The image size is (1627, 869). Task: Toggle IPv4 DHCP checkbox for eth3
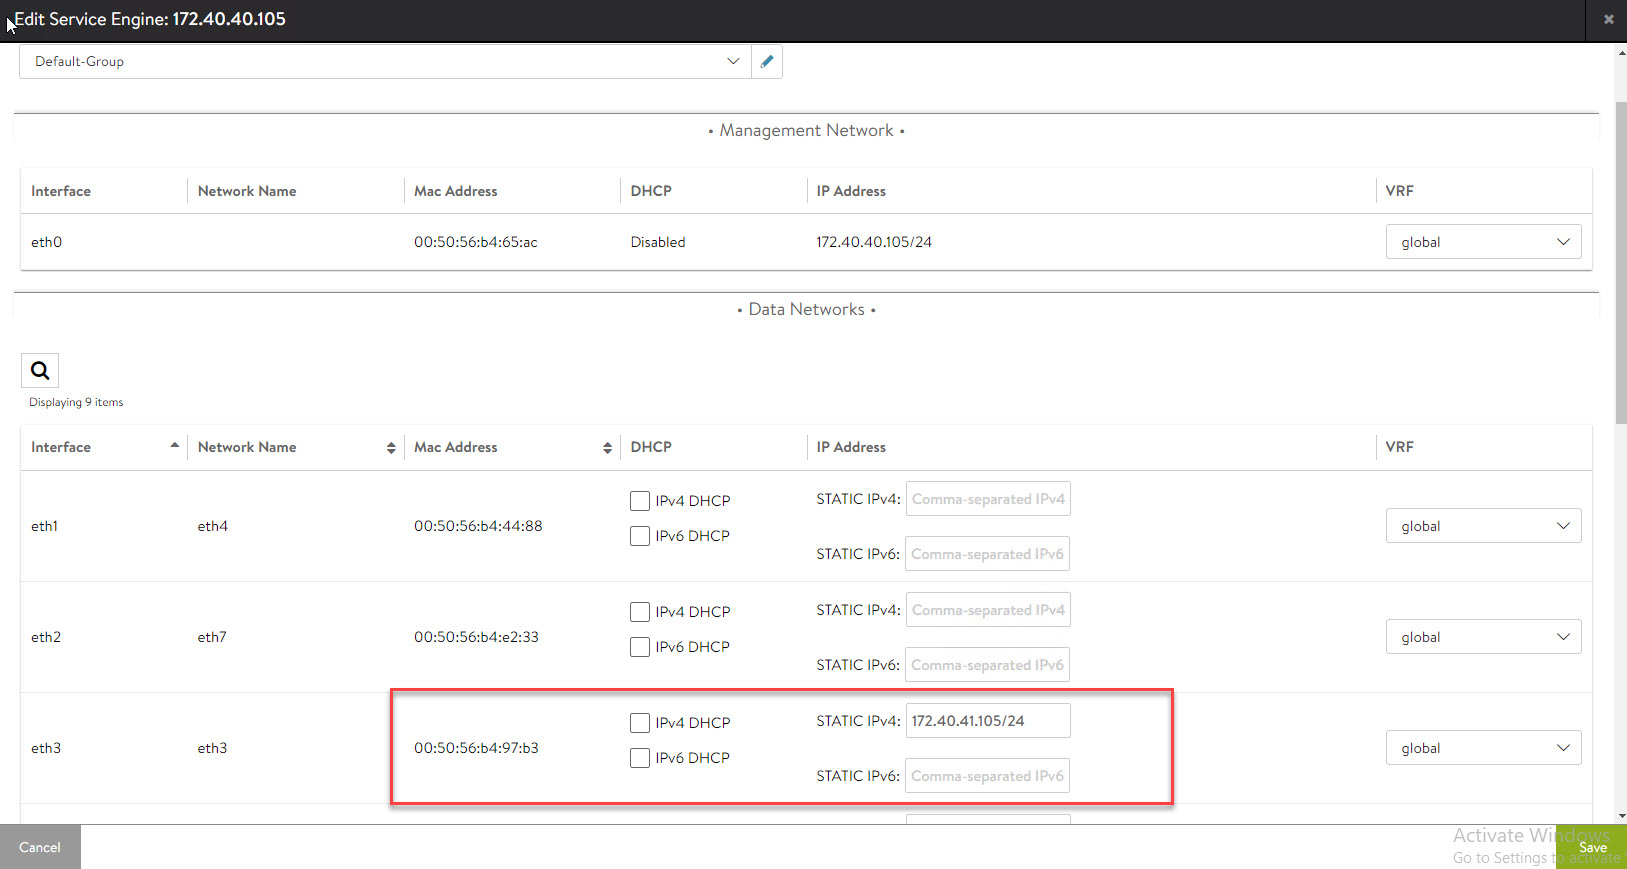click(x=640, y=723)
